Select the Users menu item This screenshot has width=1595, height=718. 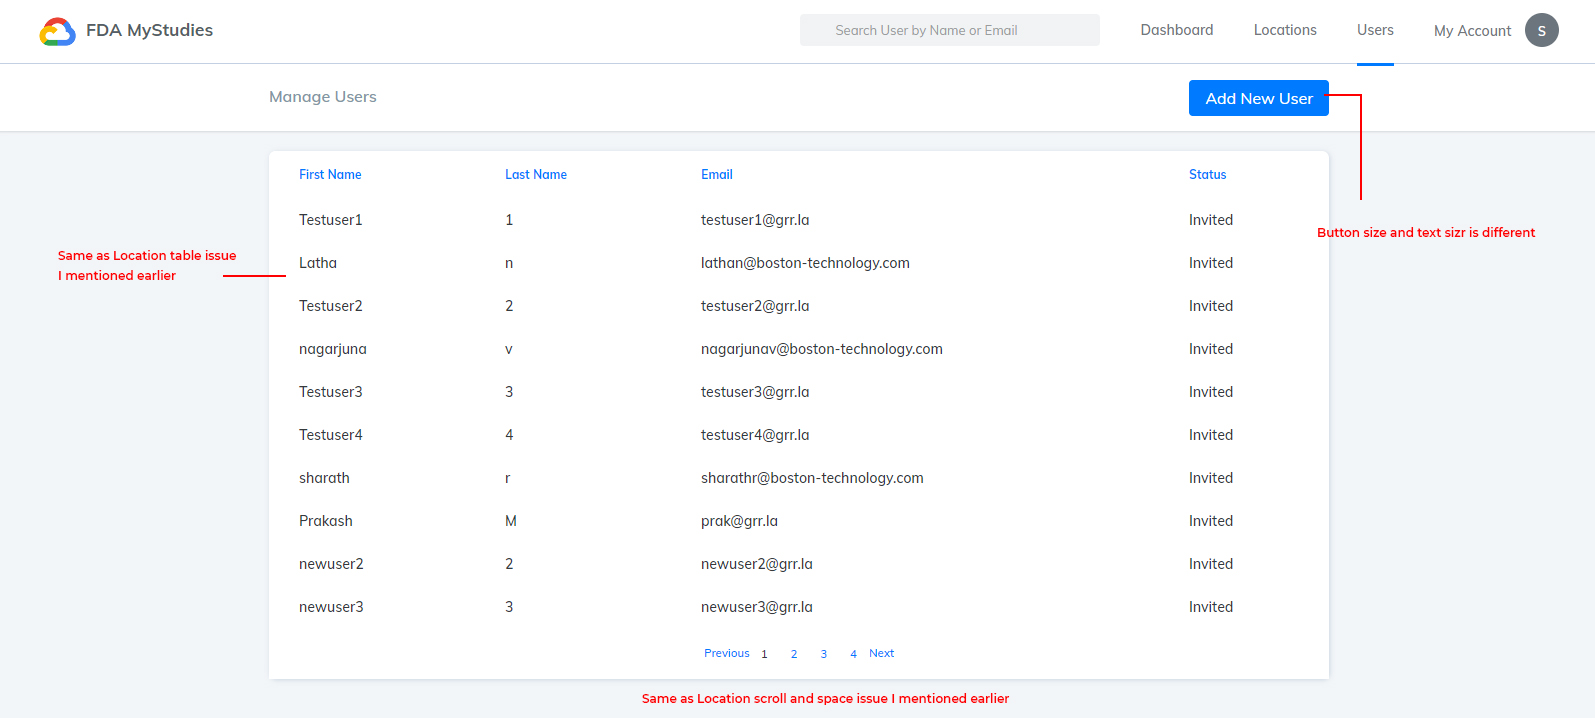point(1375,30)
